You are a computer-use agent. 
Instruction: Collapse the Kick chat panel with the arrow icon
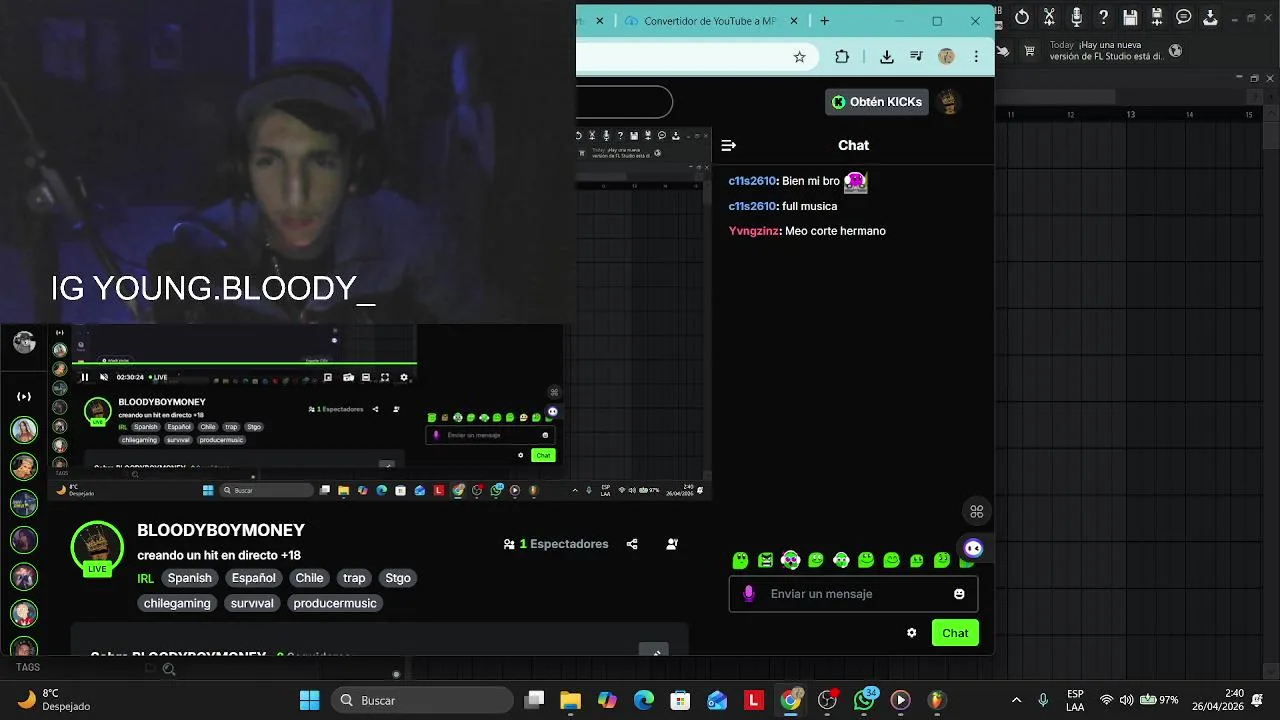click(728, 145)
